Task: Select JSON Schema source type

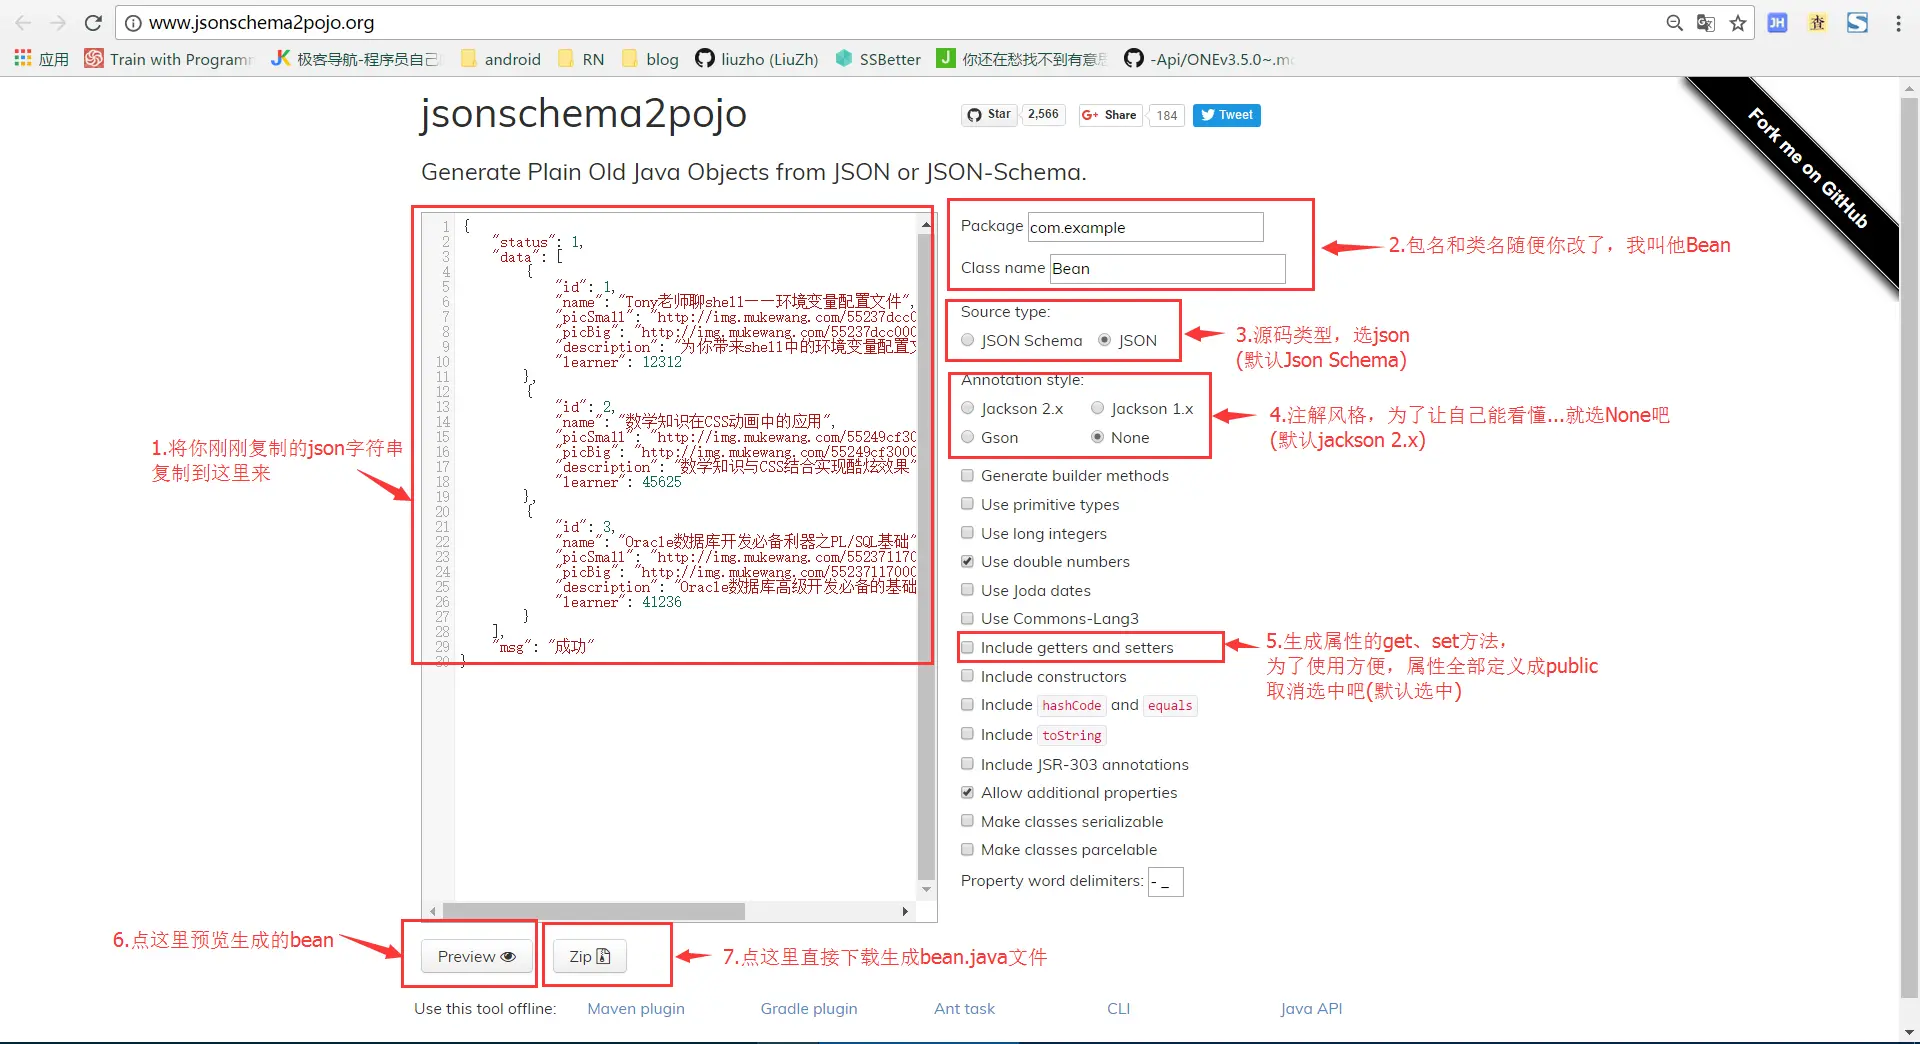Action: (x=967, y=340)
